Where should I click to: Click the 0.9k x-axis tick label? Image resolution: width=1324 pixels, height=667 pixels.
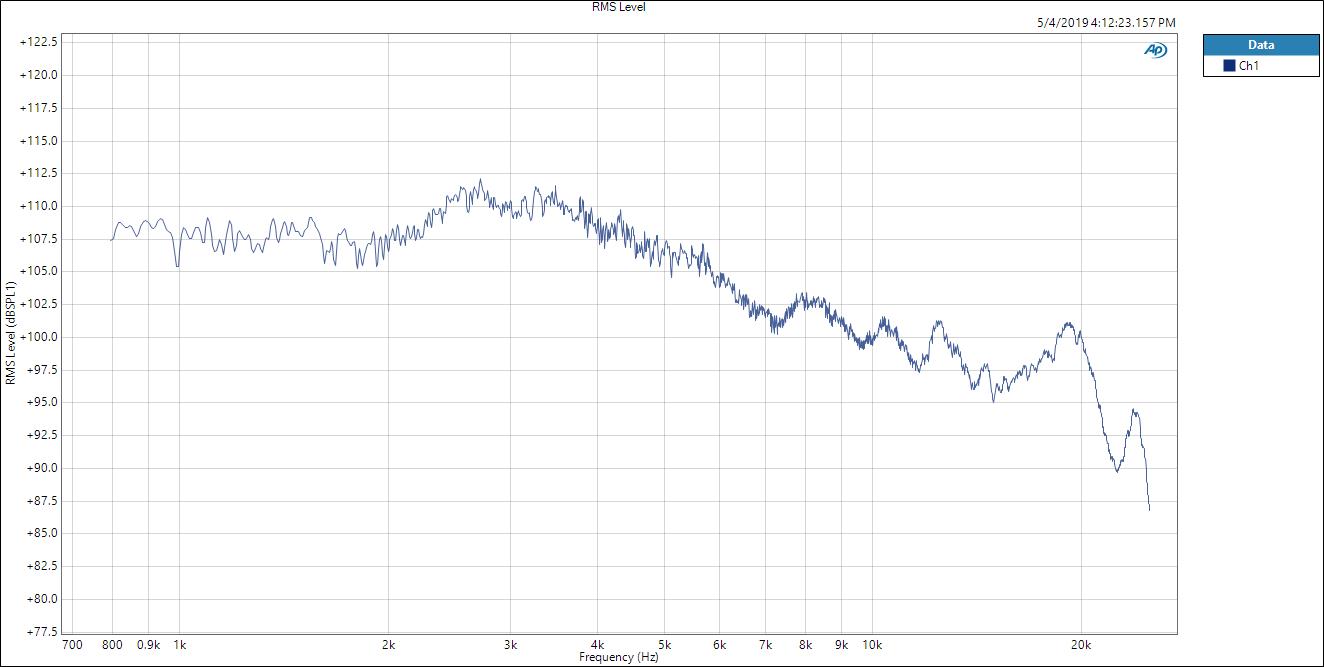click(148, 645)
